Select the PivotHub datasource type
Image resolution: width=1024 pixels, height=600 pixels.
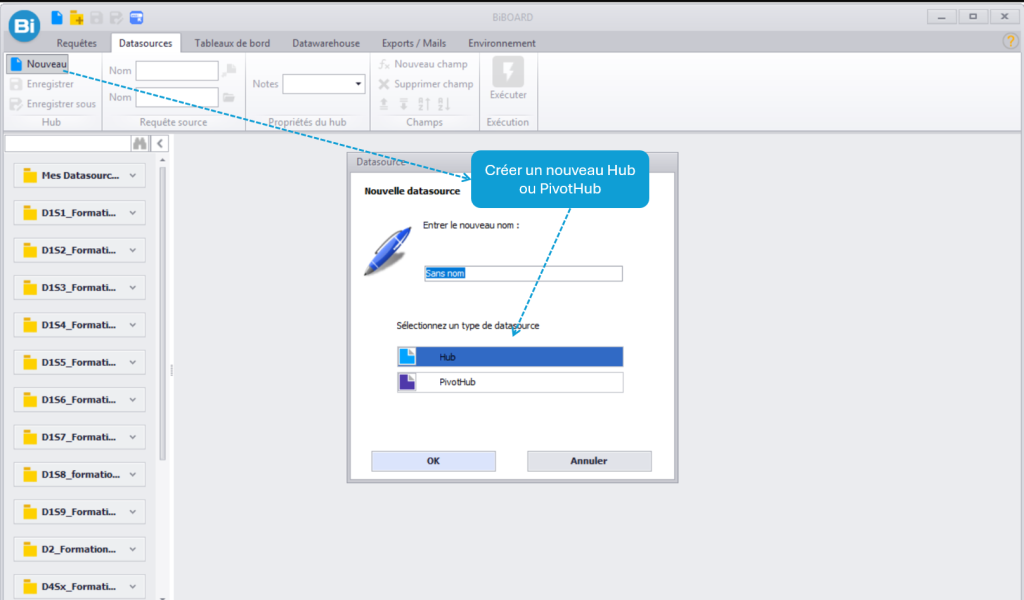pyautogui.click(x=510, y=382)
